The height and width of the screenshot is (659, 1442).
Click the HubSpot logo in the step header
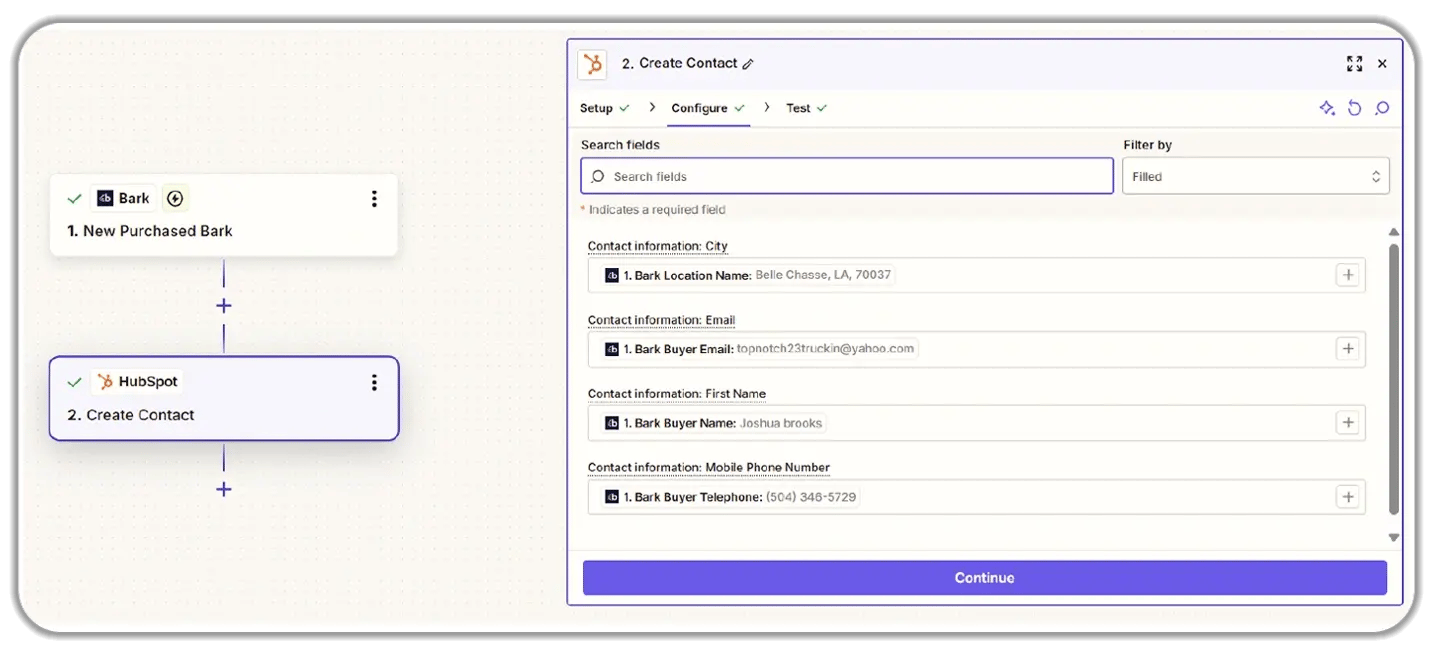(592, 63)
